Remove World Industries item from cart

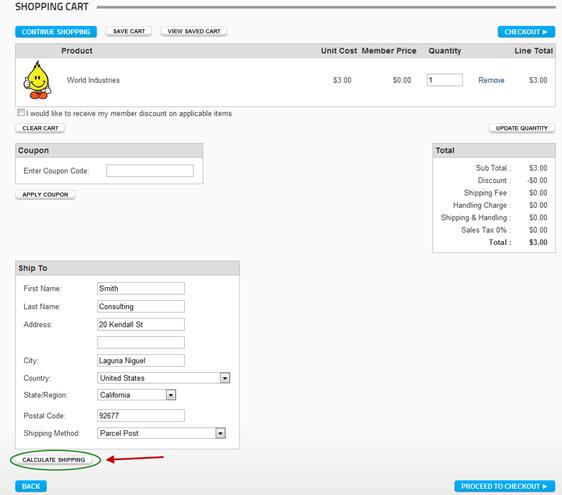[491, 80]
